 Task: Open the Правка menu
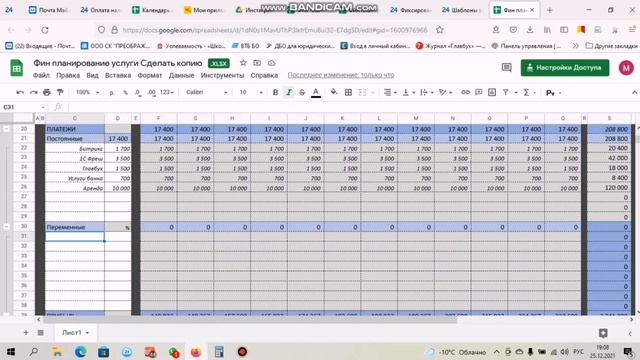coord(68,76)
